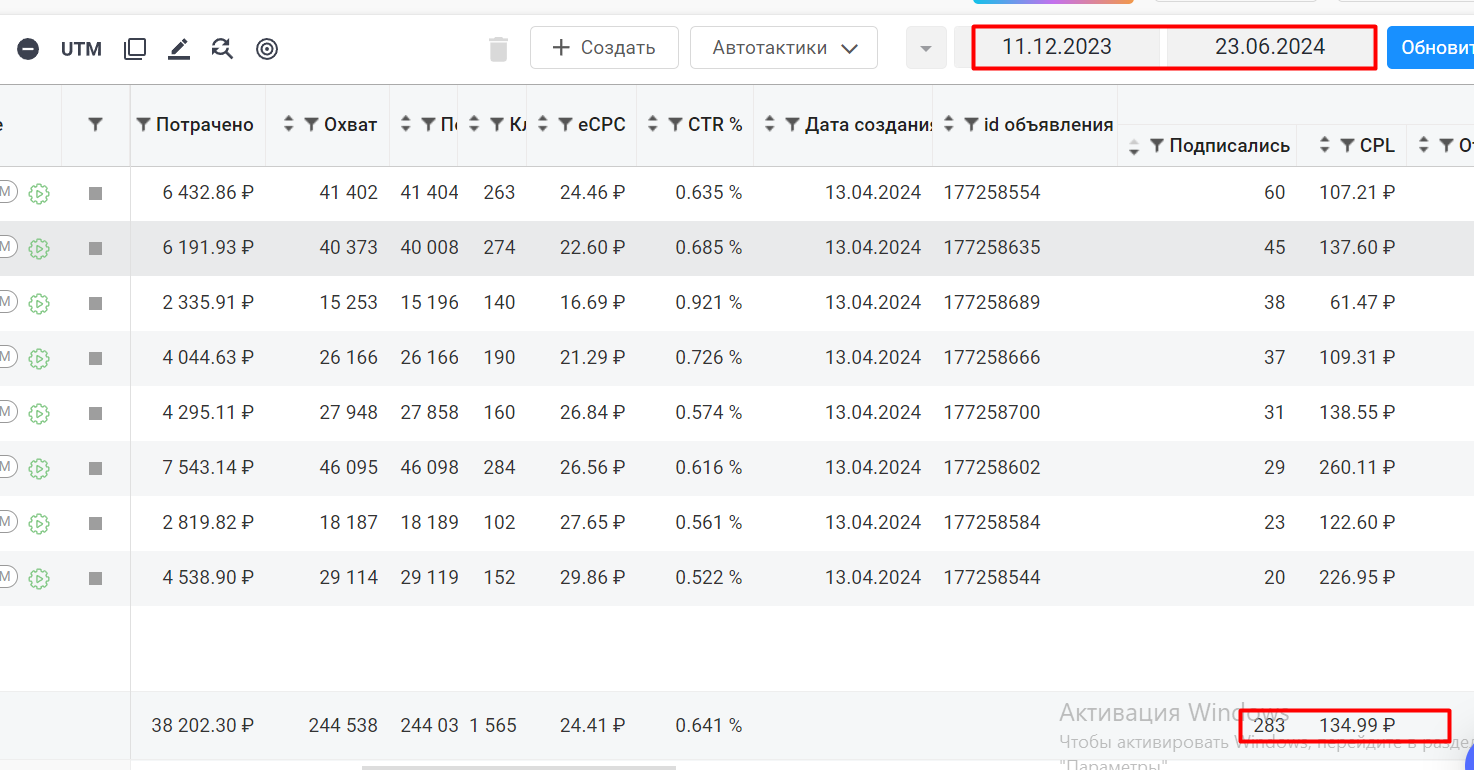Click green gear icon in row 2 335.91 ₽

[39, 304]
